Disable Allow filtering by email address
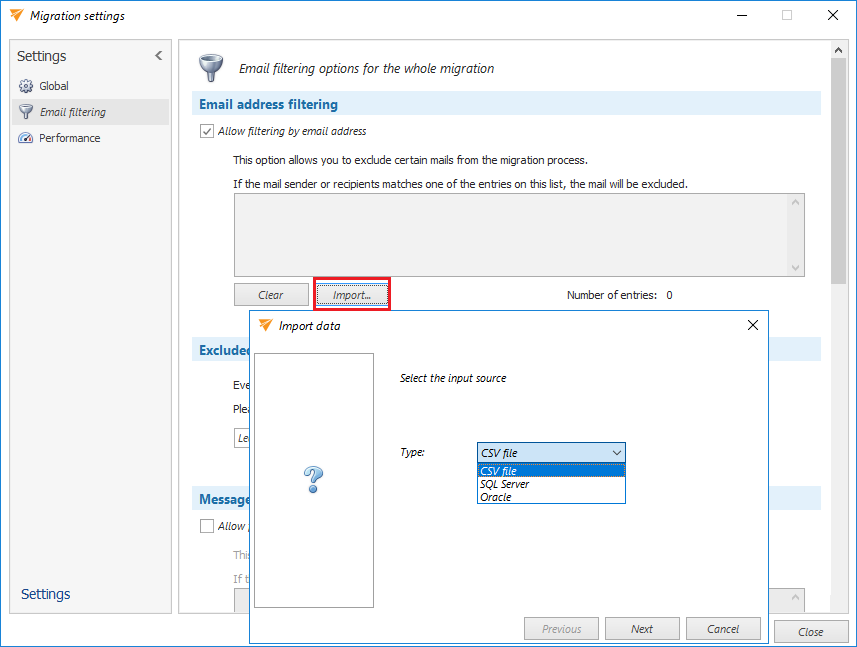This screenshot has width=857, height=647. (x=207, y=131)
